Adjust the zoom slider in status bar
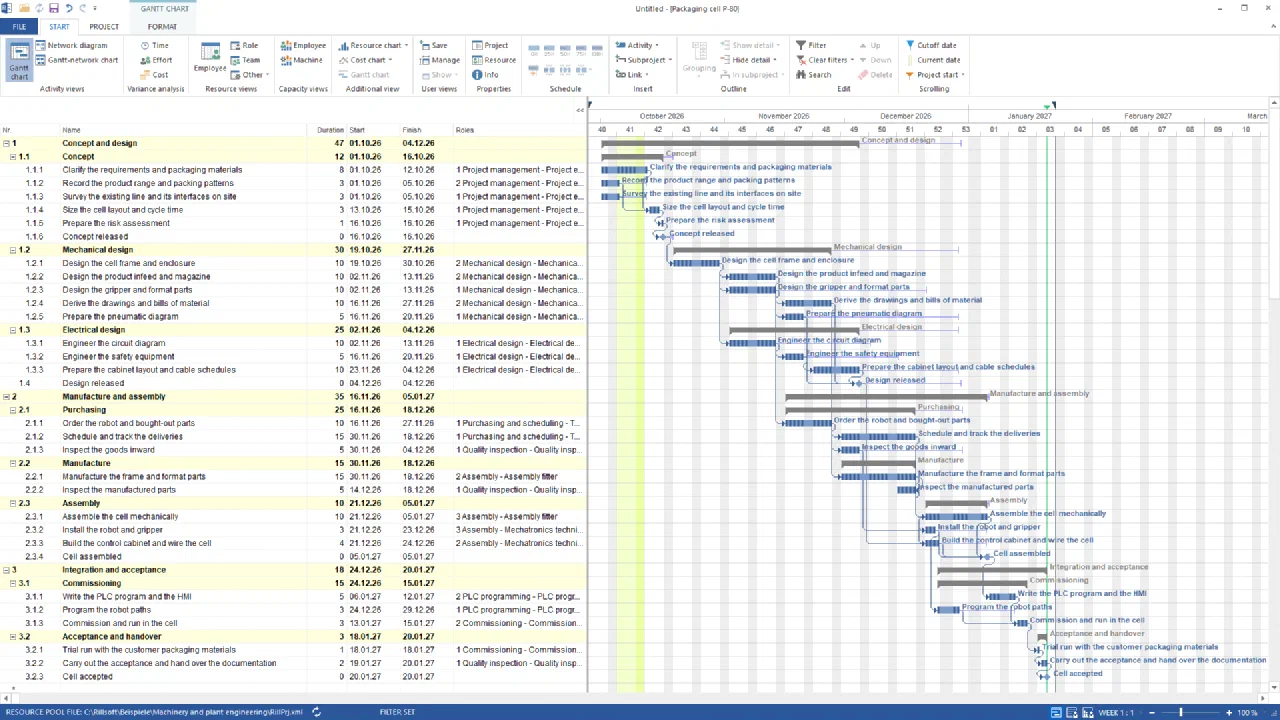Viewport: 1280px width, 720px height. tap(1181, 712)
